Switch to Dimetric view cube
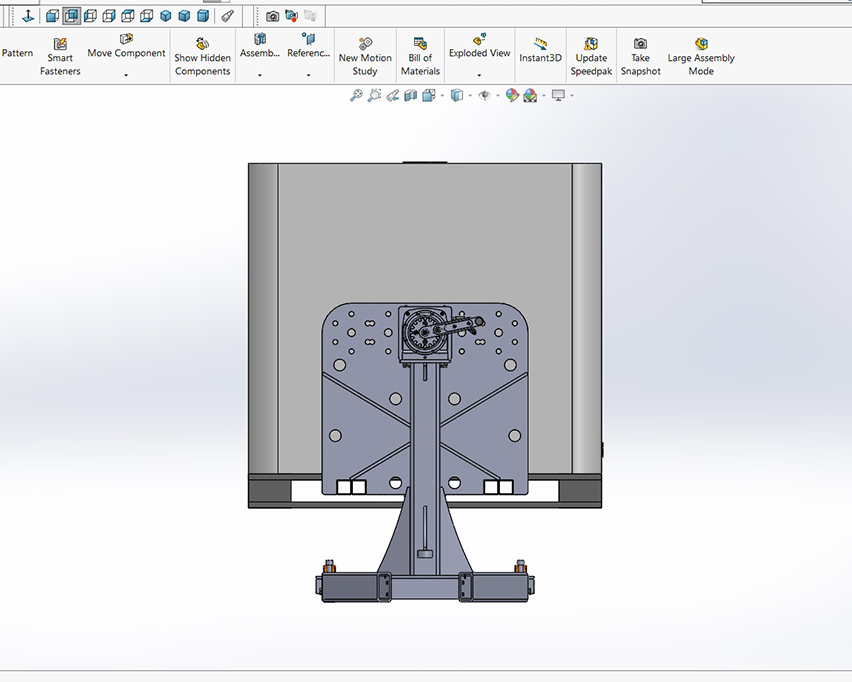 click(203, 16)
